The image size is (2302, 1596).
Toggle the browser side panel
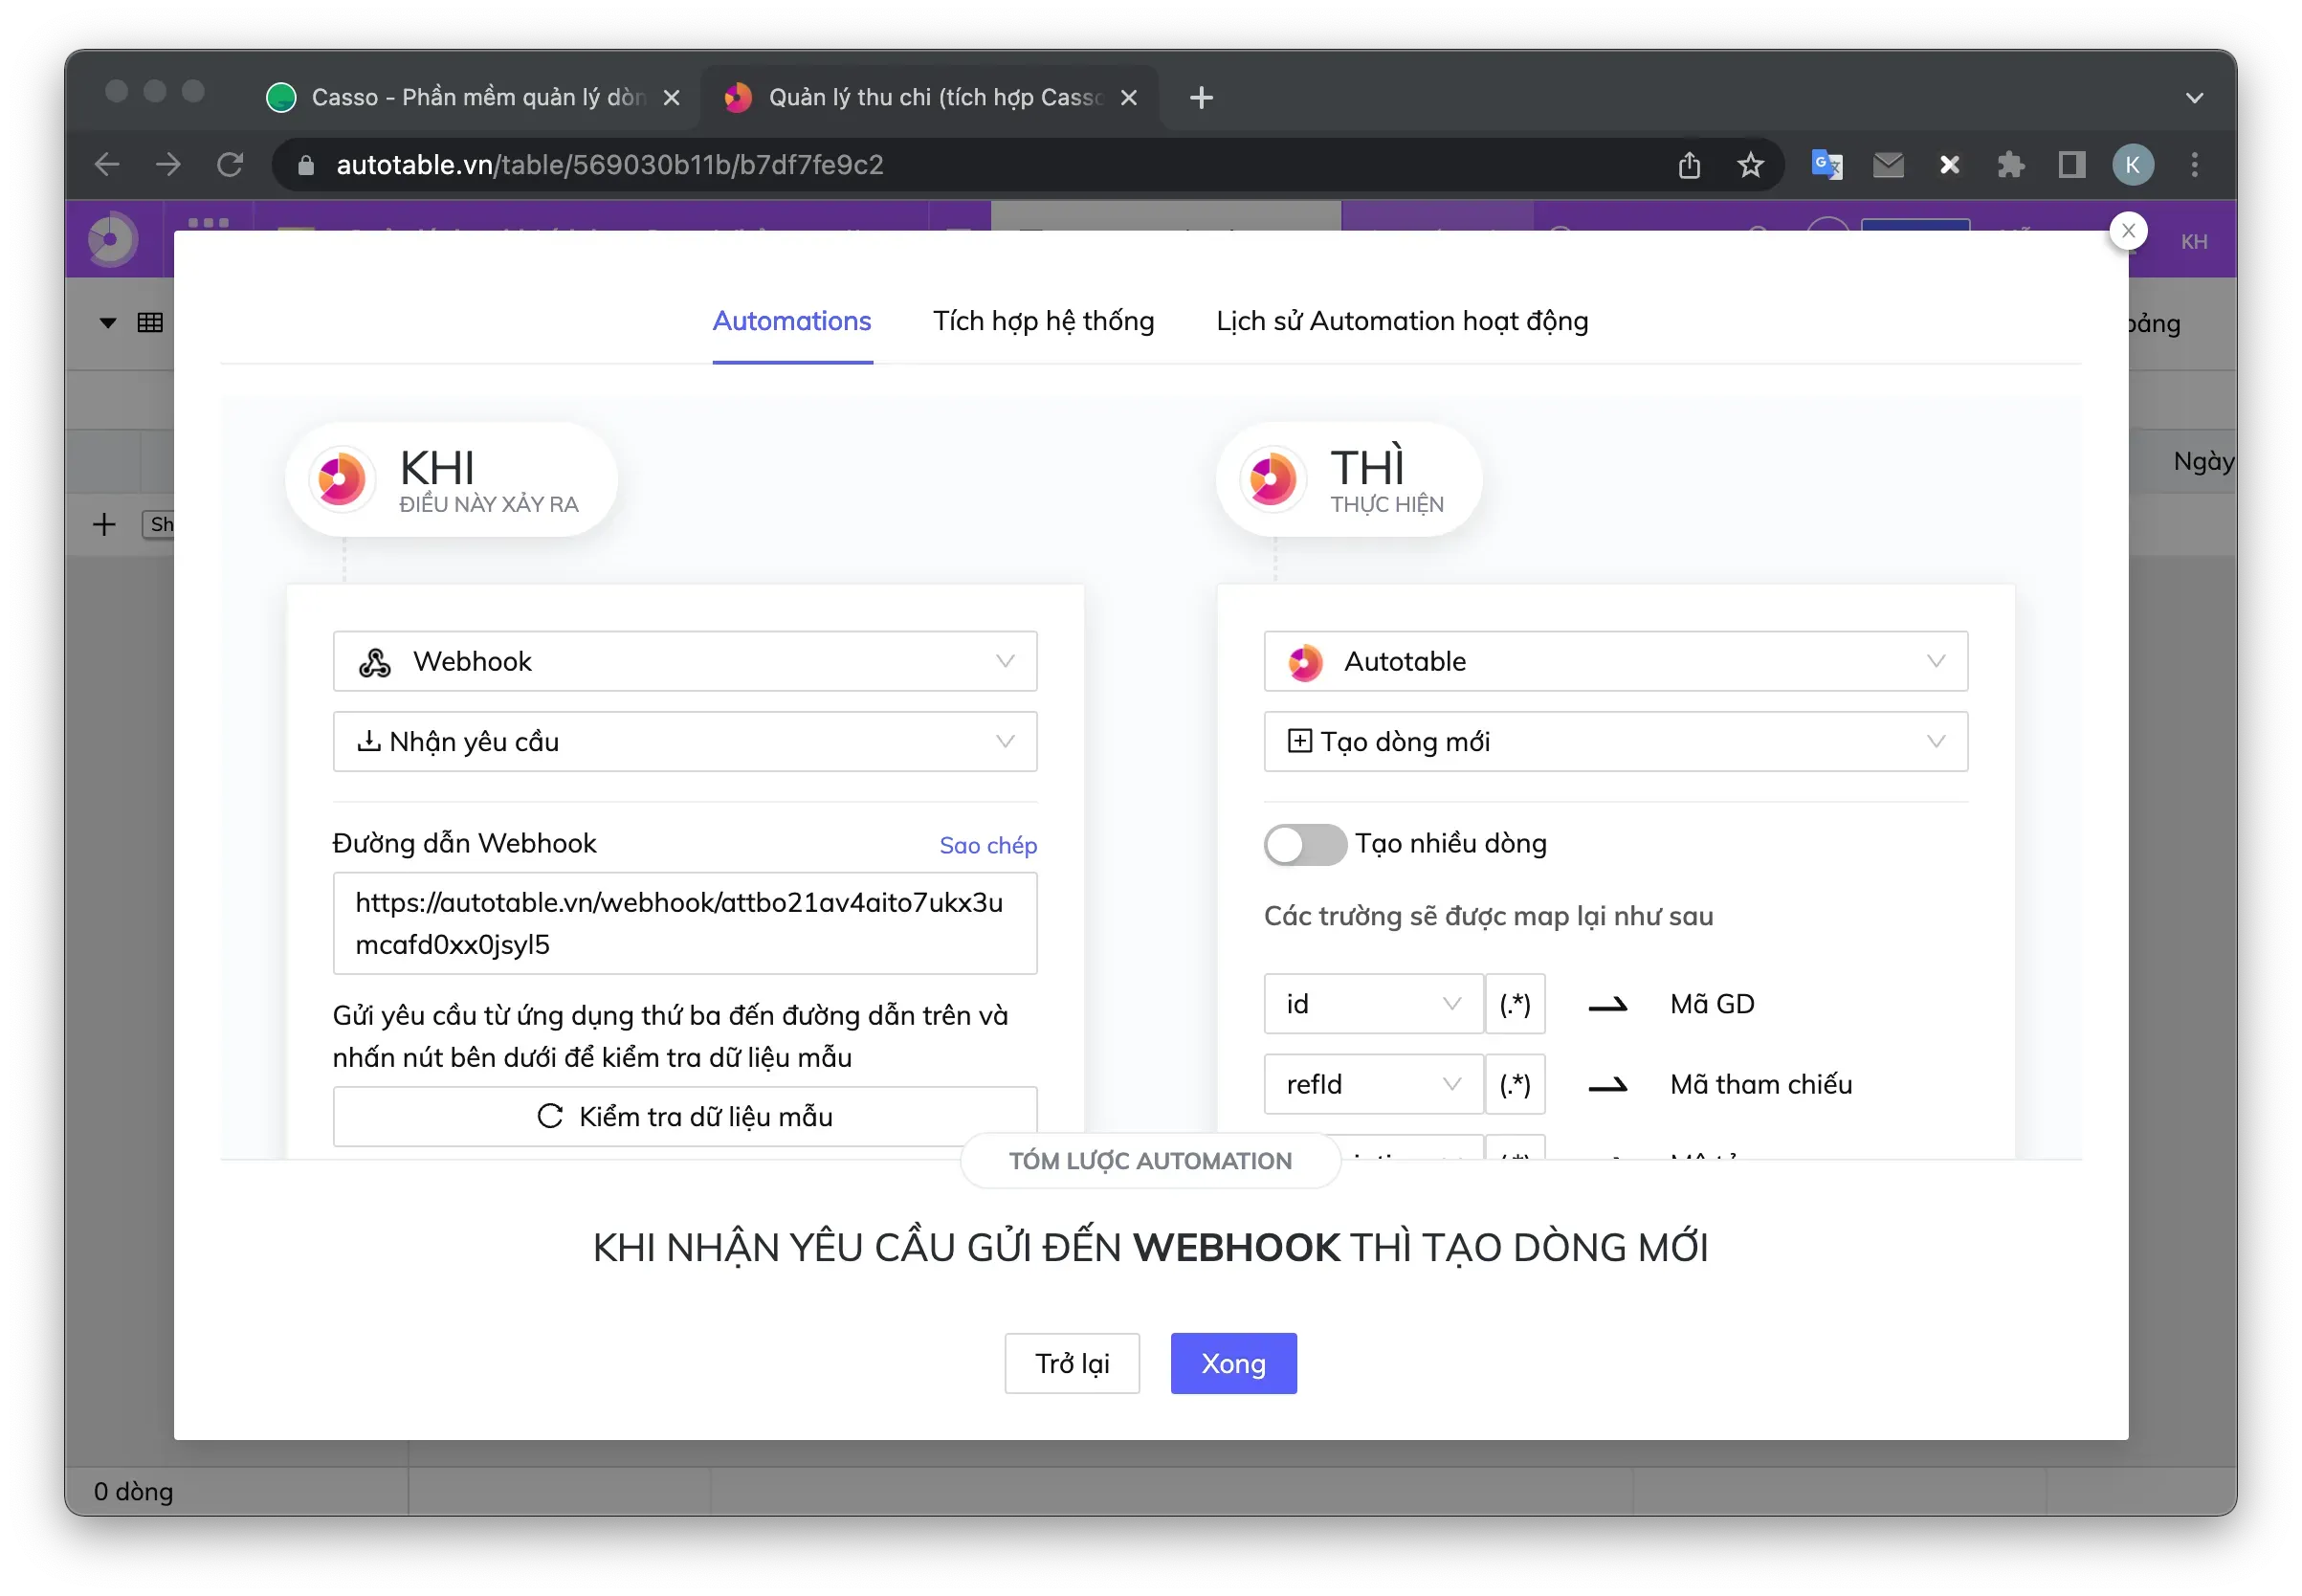pyautogui.click(x=2071, y=165)
